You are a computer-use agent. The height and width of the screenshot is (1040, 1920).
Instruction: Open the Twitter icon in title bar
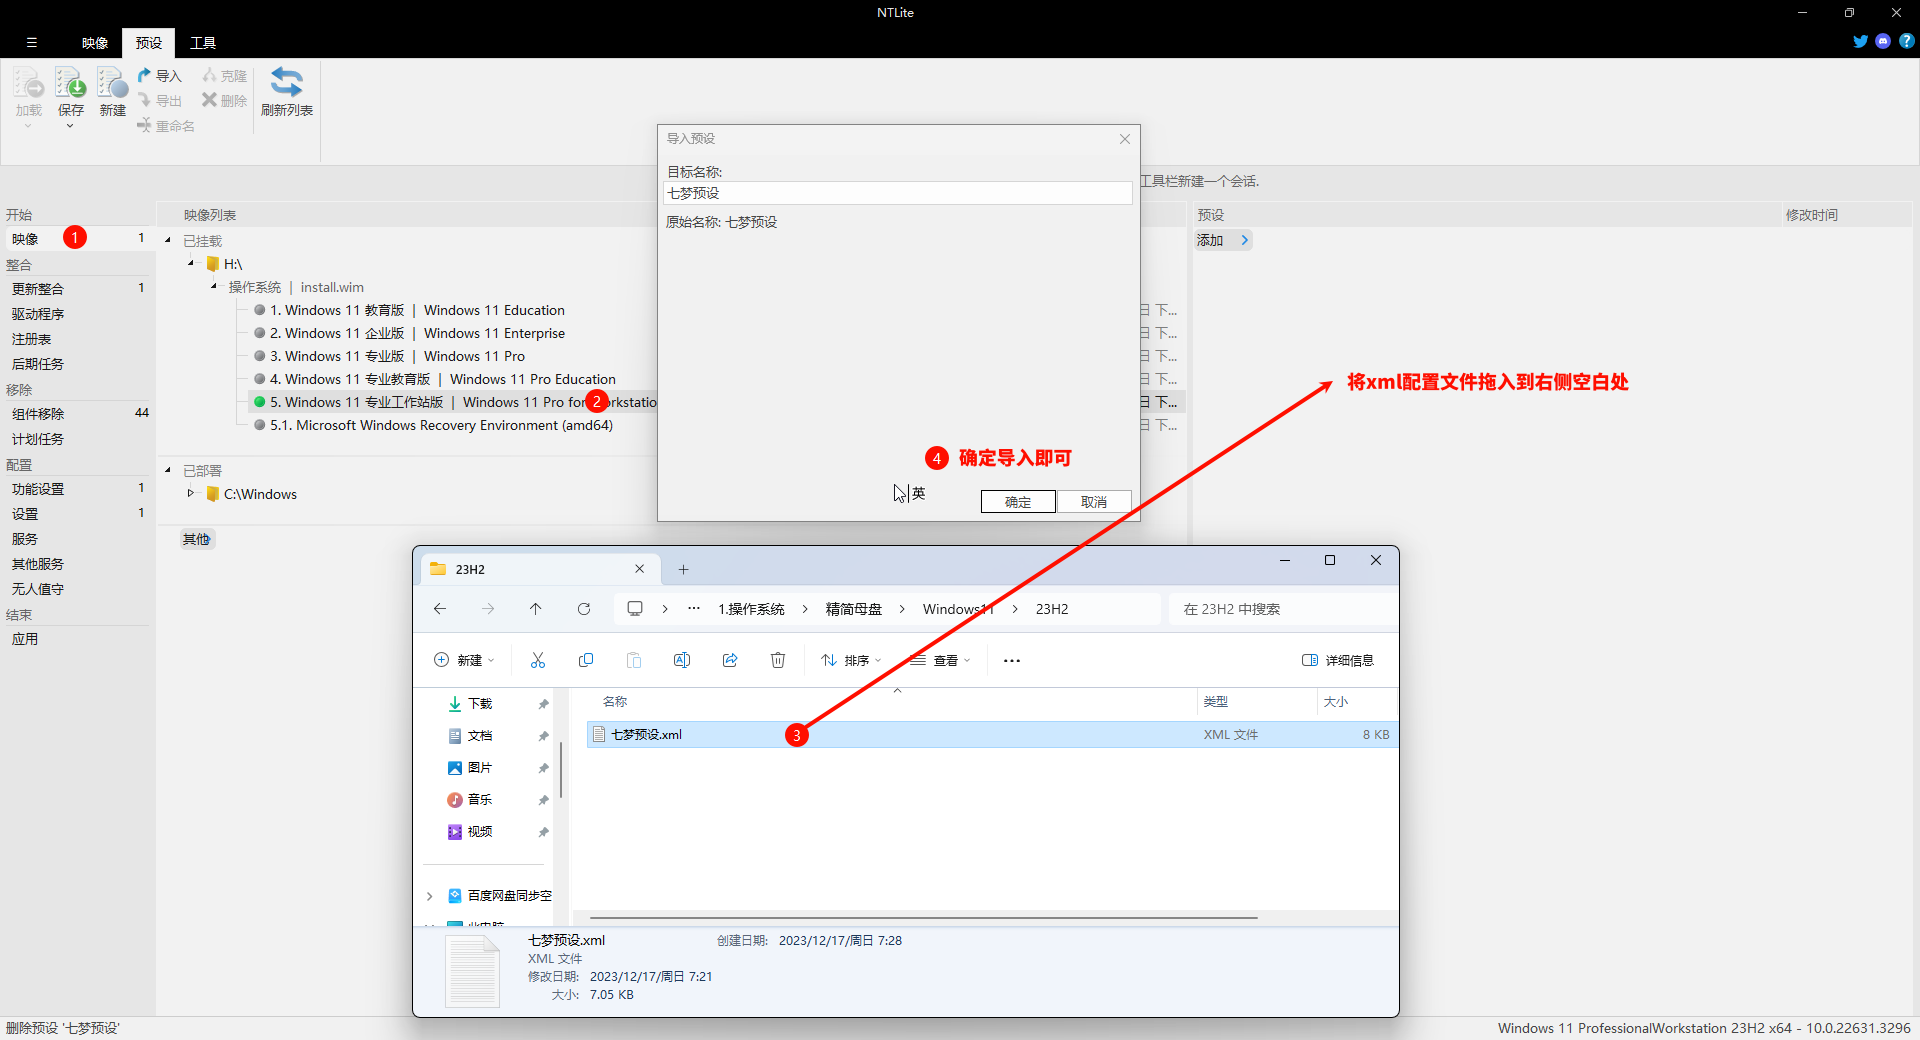tap(1860, 41)
